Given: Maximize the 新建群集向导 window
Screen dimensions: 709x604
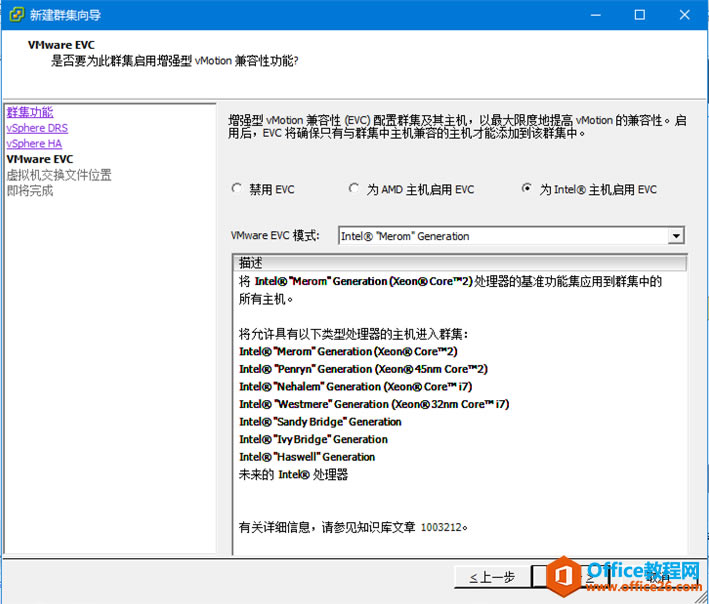Looking at the screenshot, I should 639,15.
